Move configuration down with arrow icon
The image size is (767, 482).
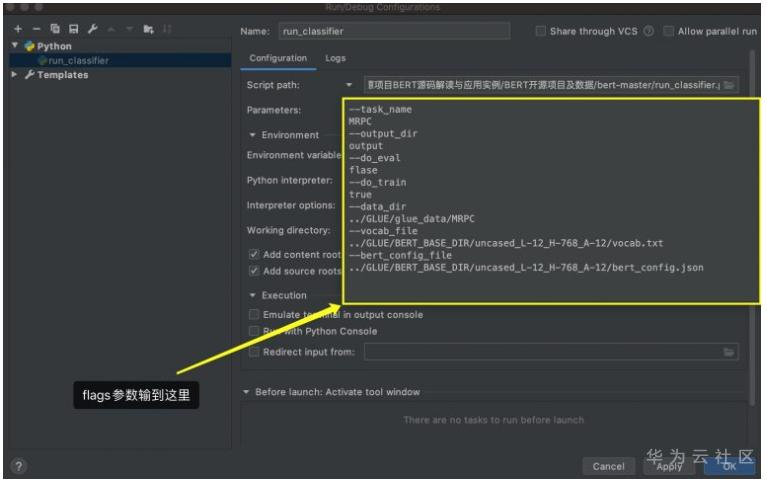pos(130,29)
